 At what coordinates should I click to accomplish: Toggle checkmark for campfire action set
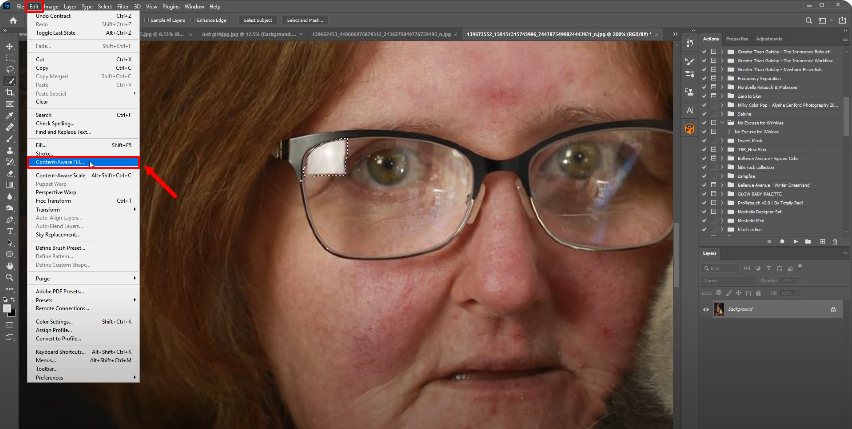704,176
